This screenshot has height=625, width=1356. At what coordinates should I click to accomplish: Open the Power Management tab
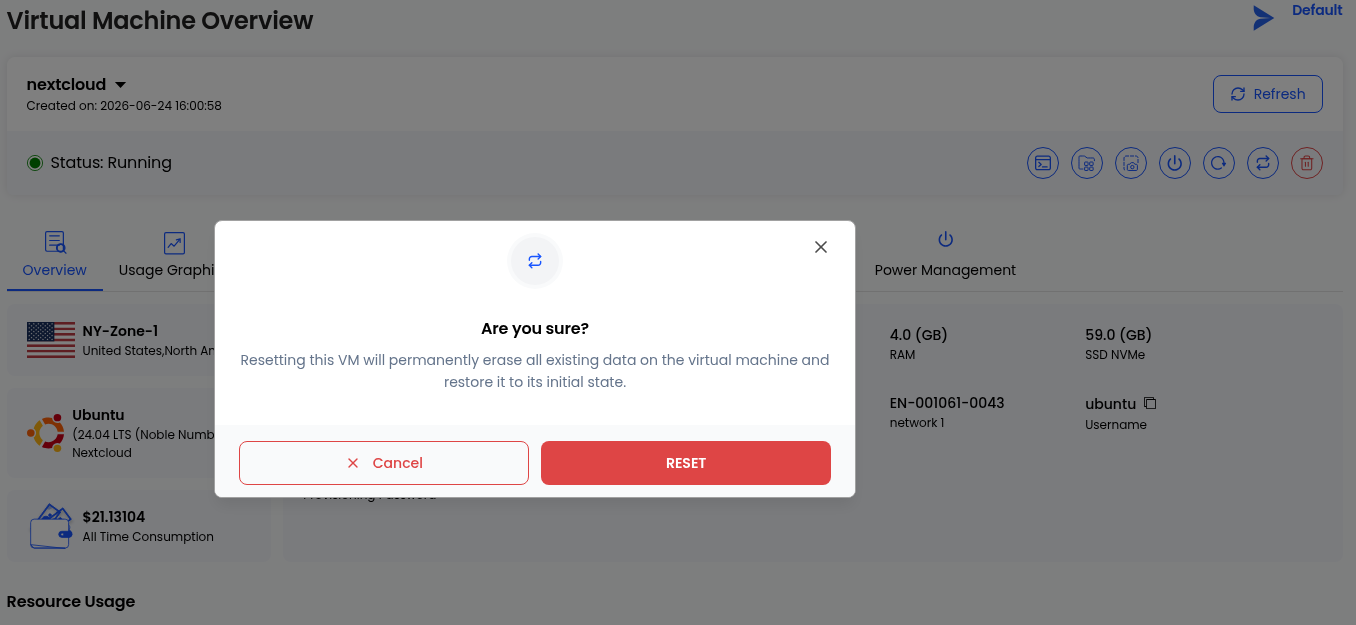click(945, 256)
